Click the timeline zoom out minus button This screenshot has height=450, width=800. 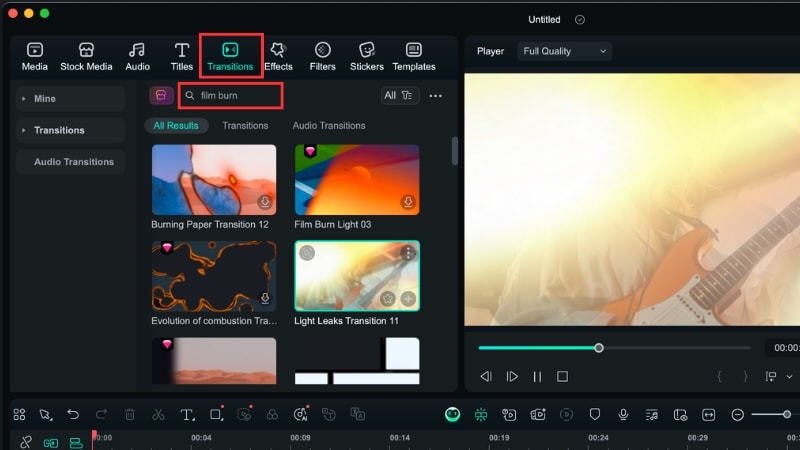click(x=737, y=415)
